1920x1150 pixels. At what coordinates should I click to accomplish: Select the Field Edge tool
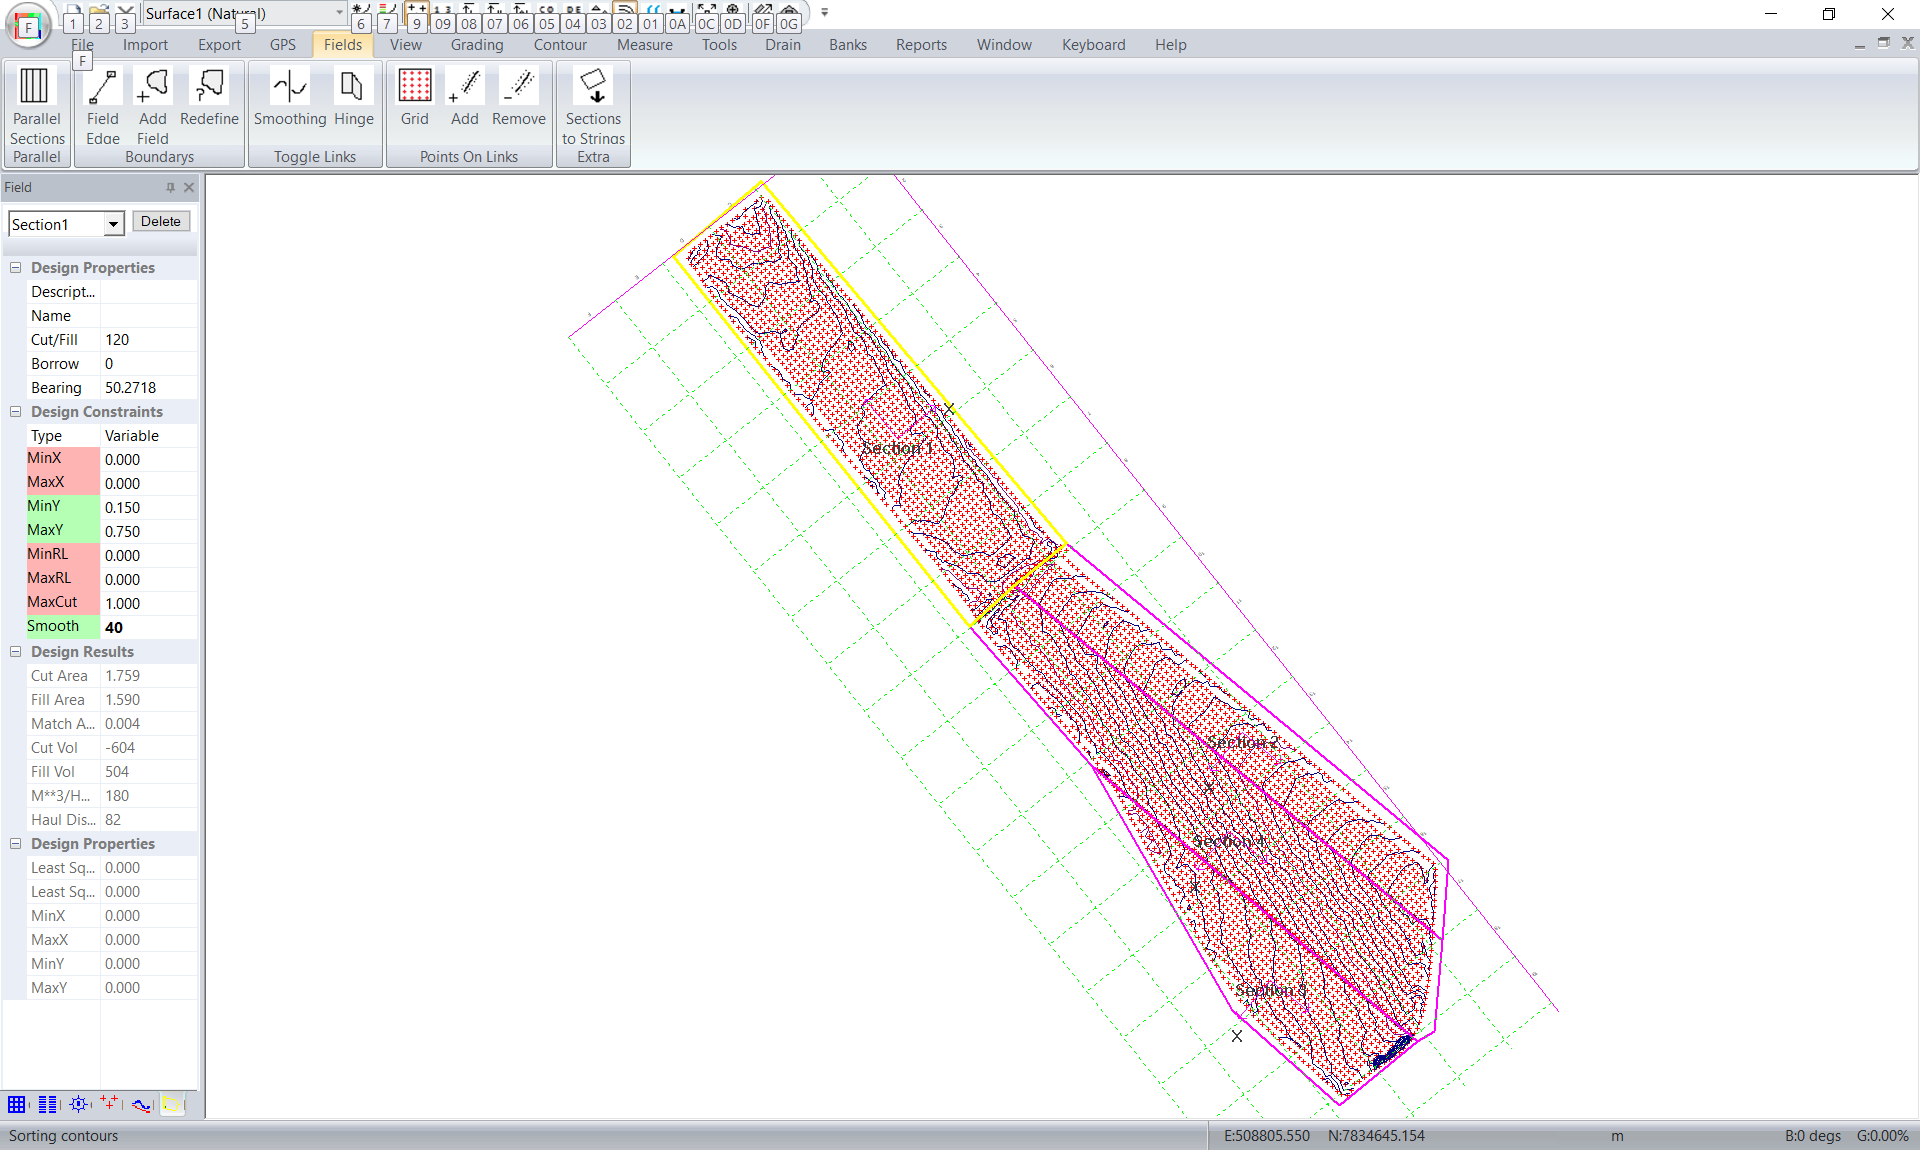[102, 103]
